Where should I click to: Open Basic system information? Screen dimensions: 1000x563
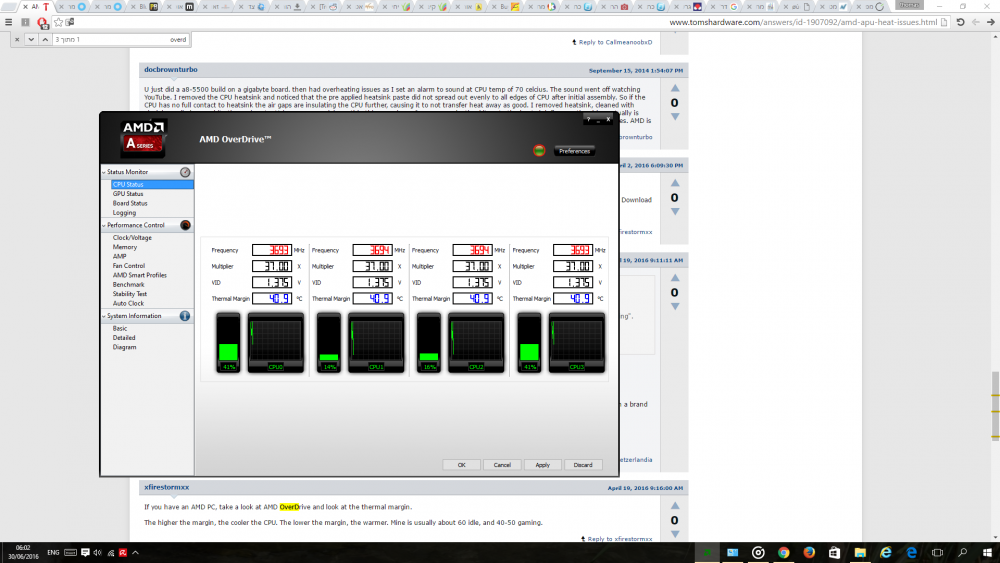120,328
